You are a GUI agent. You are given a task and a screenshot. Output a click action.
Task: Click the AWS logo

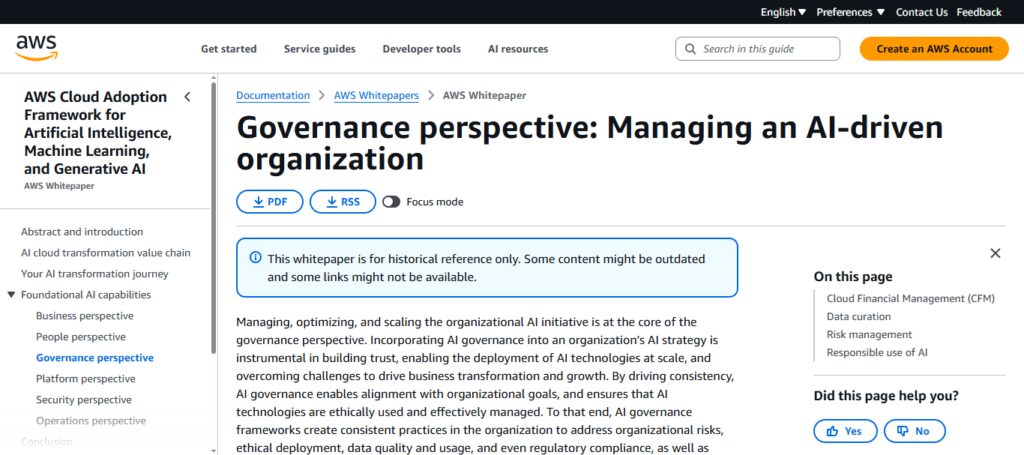point(37,48)
